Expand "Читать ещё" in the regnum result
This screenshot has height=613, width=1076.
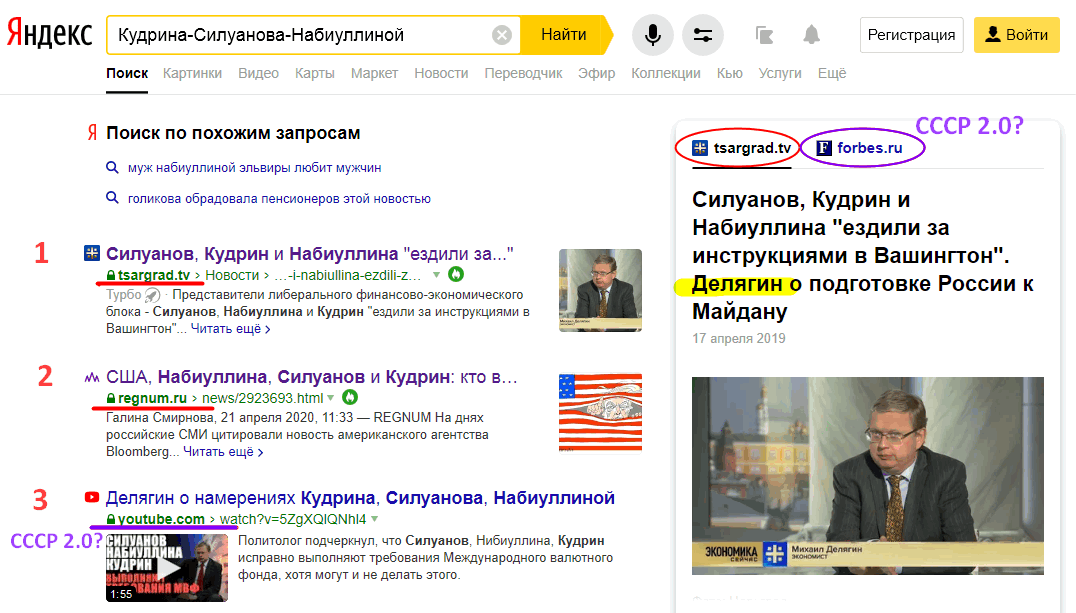224,452
